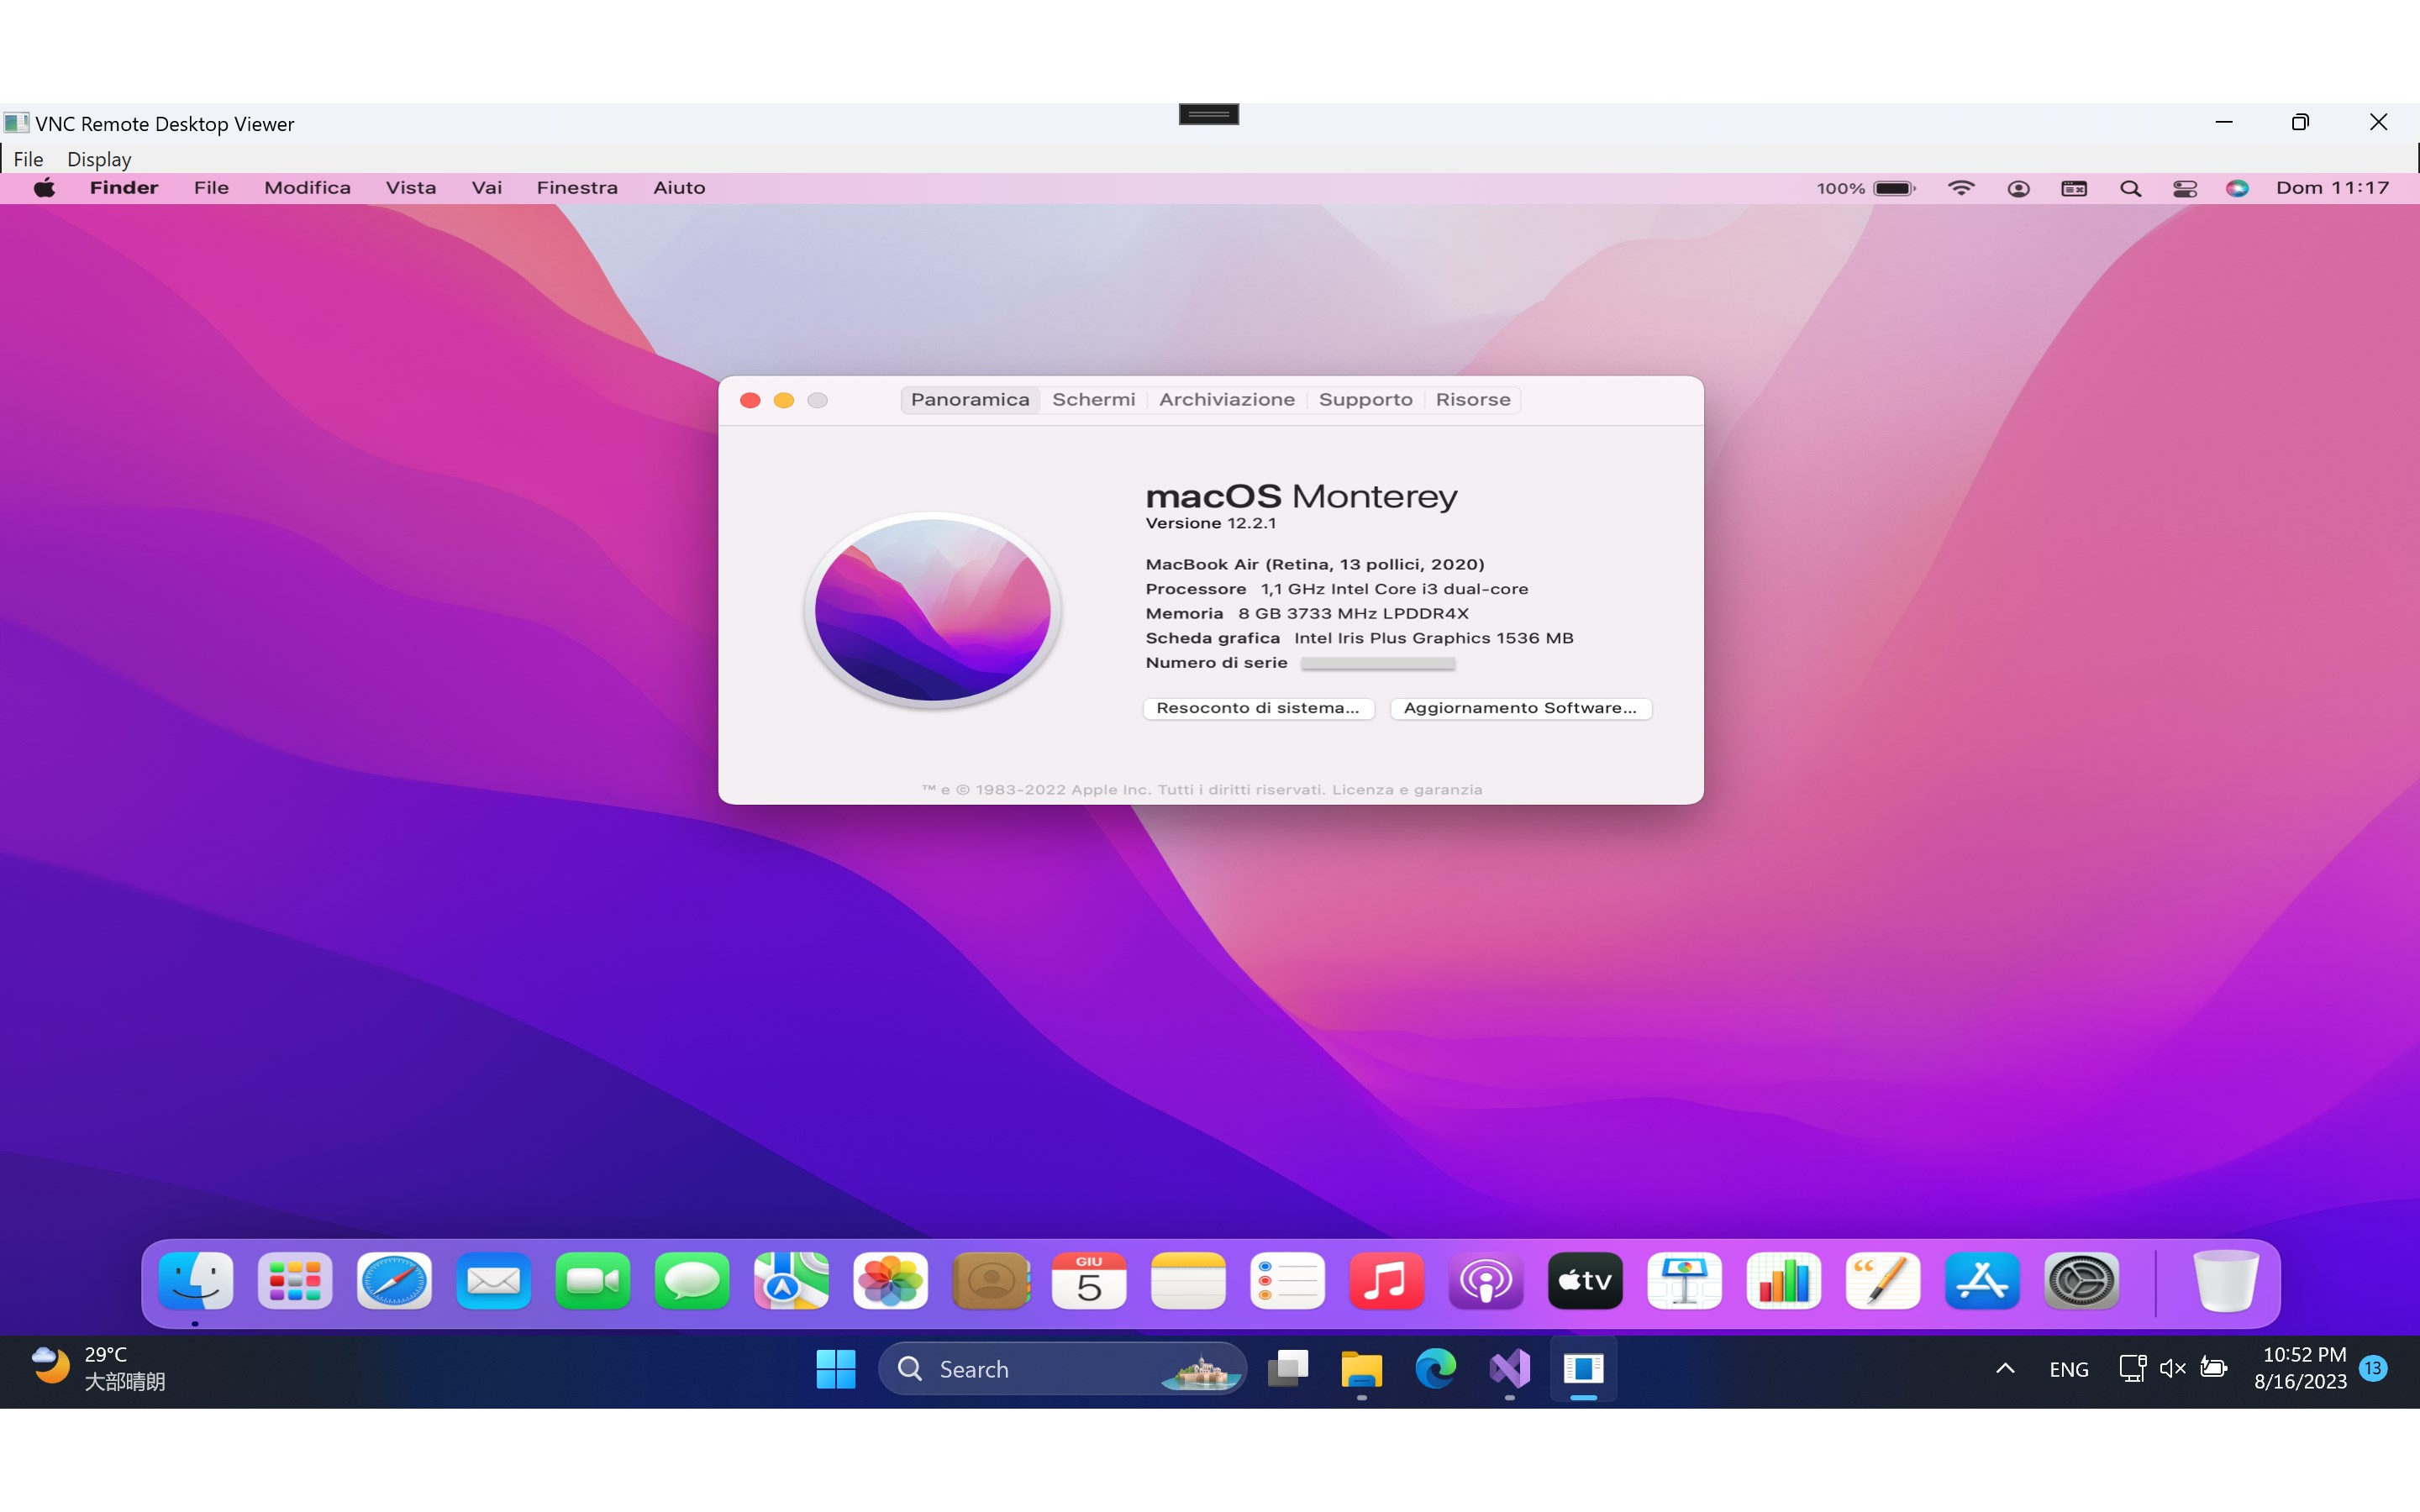
Task: Expand Windows system tray hidden icons
Action: 2005,1368
